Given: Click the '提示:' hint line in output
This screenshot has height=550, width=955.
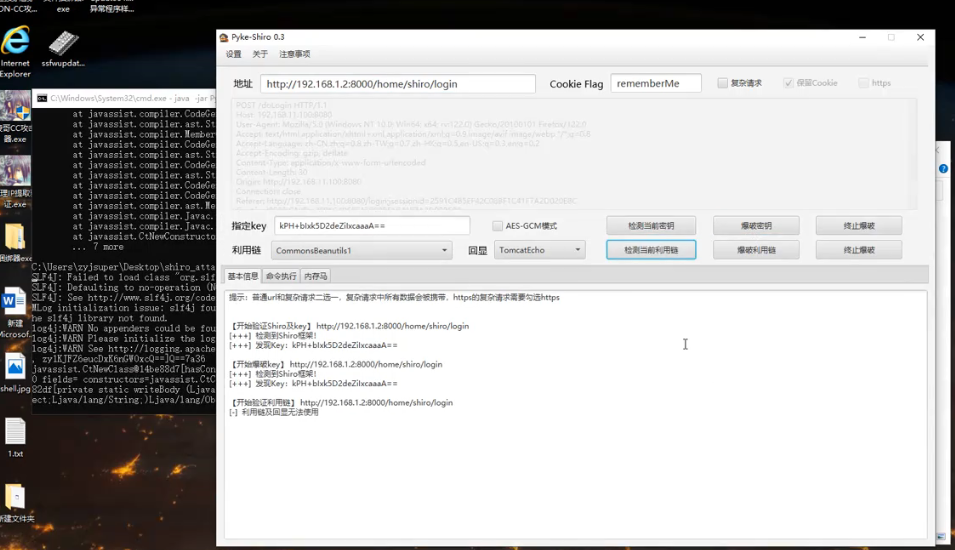Looking at the screenshot, I should (394, 297).
